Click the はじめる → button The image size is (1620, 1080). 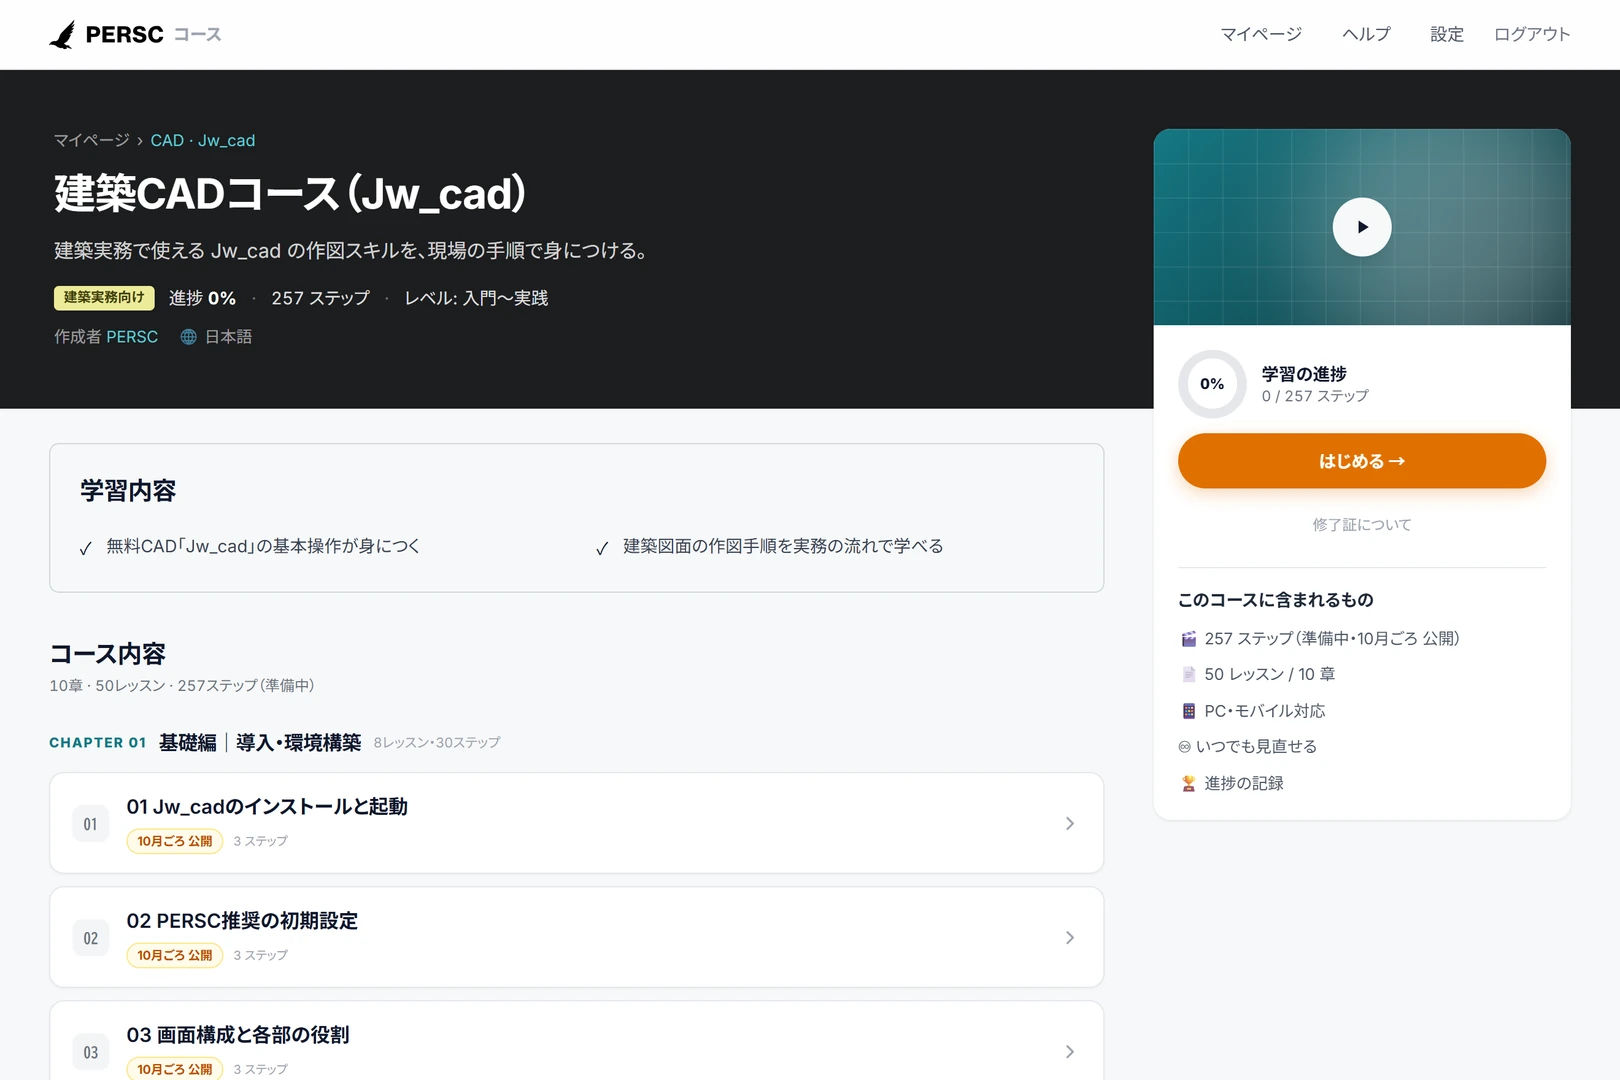coord(1362,461)
